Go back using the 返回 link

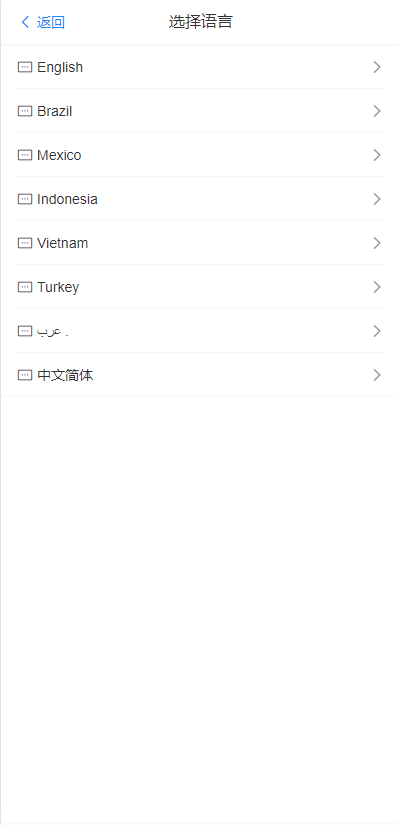(51, 22)
